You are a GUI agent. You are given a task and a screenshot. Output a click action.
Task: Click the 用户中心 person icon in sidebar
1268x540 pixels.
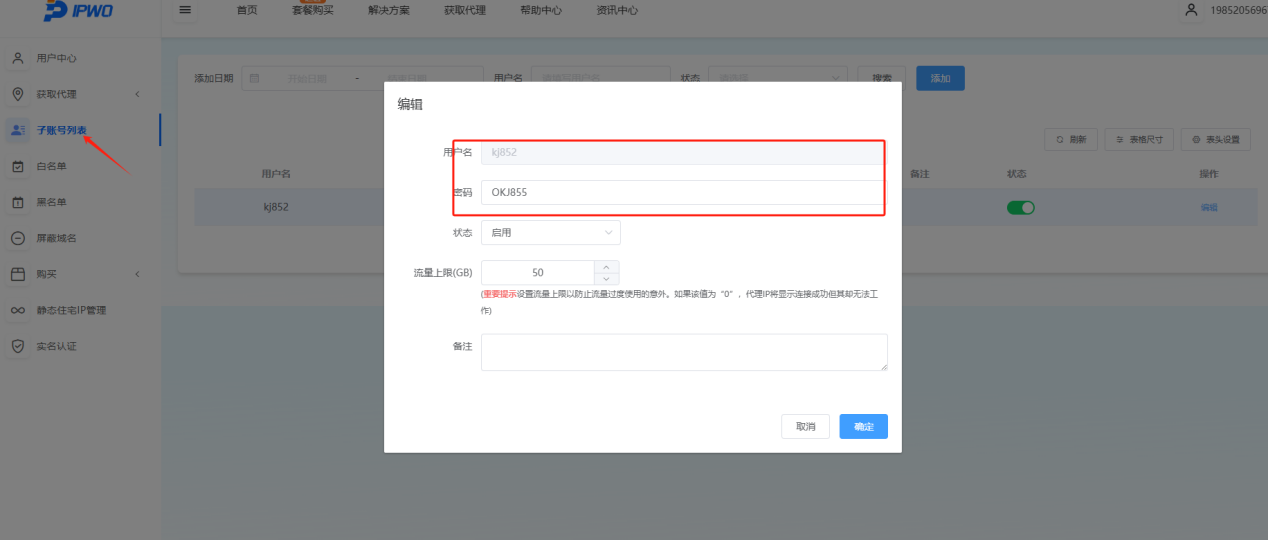point(18,58)
